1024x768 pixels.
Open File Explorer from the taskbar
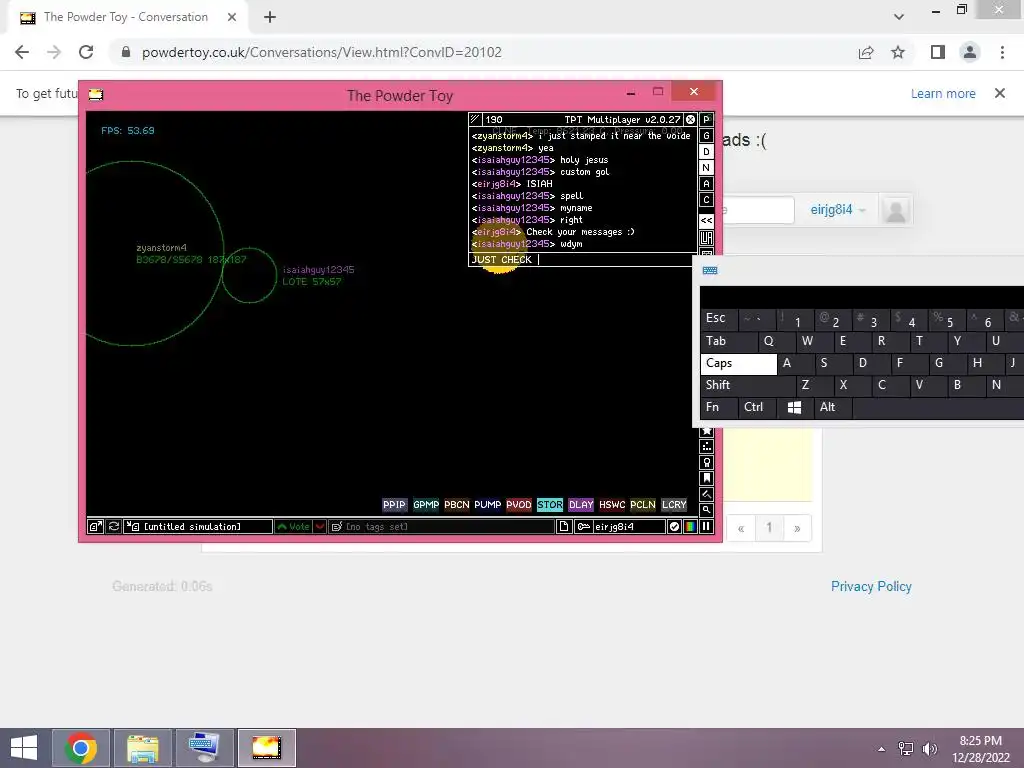(143, 748)
